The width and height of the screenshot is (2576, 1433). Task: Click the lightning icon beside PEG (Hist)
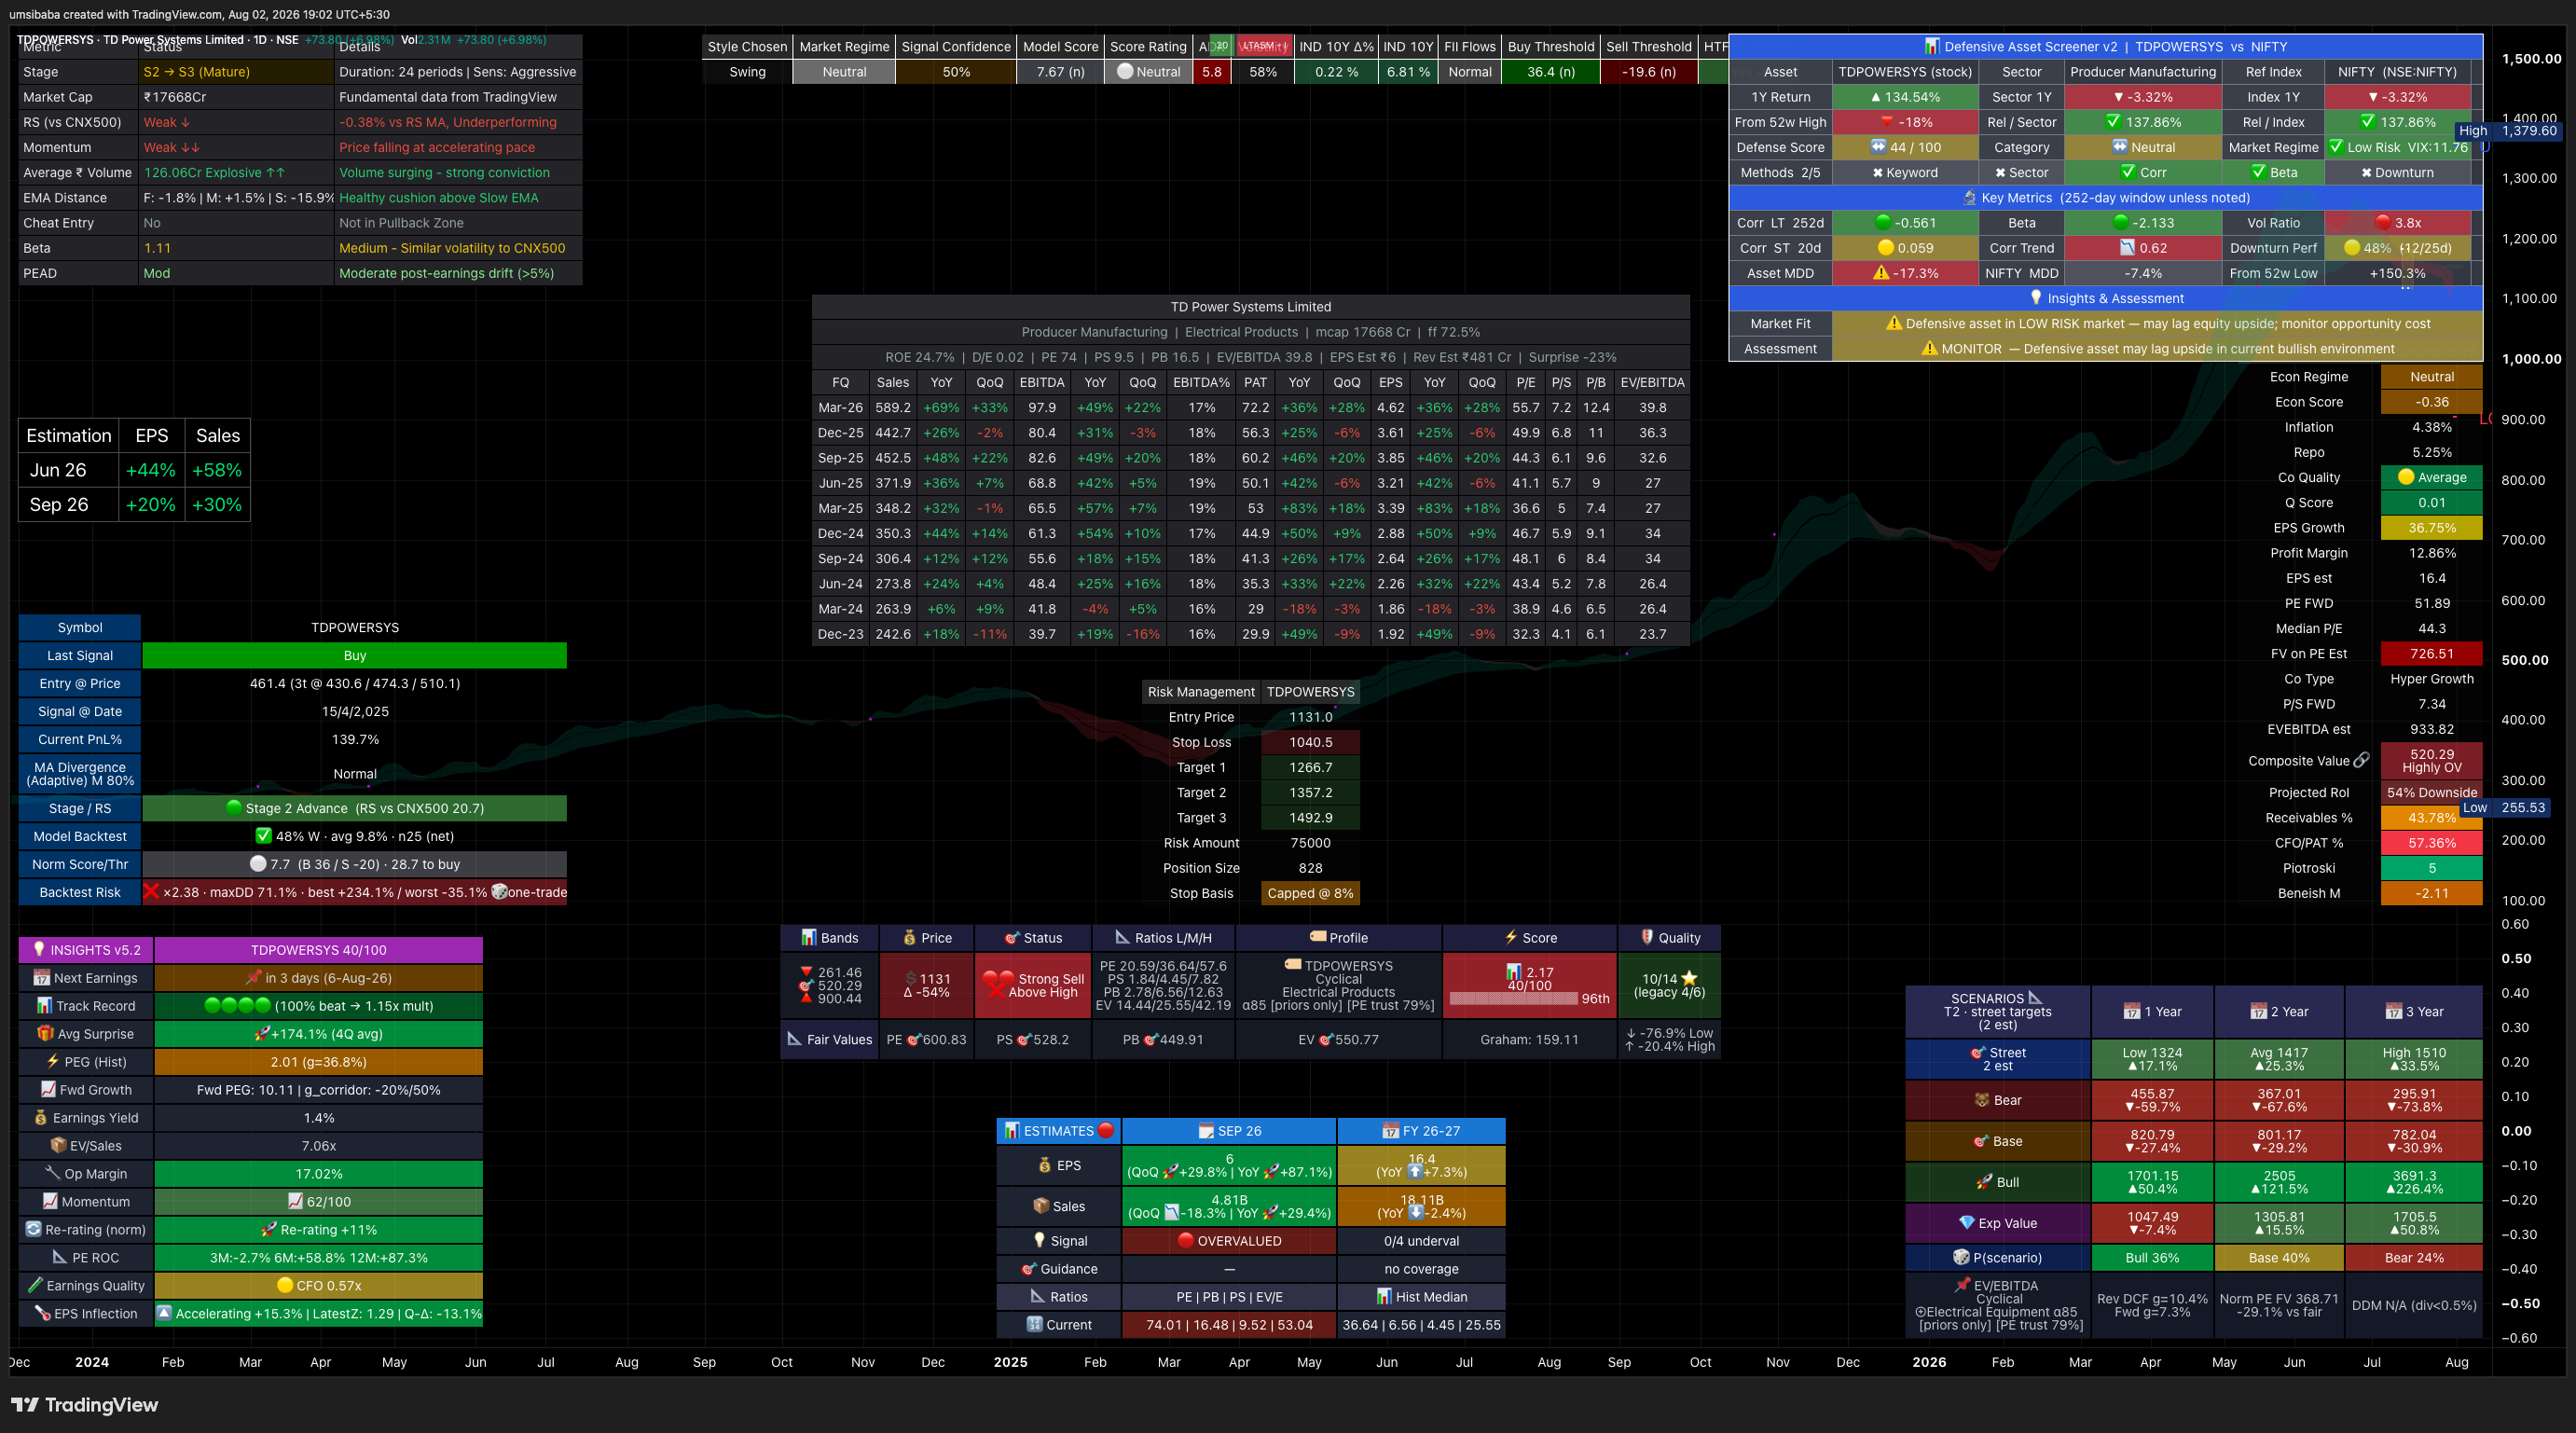(53, 1062)
